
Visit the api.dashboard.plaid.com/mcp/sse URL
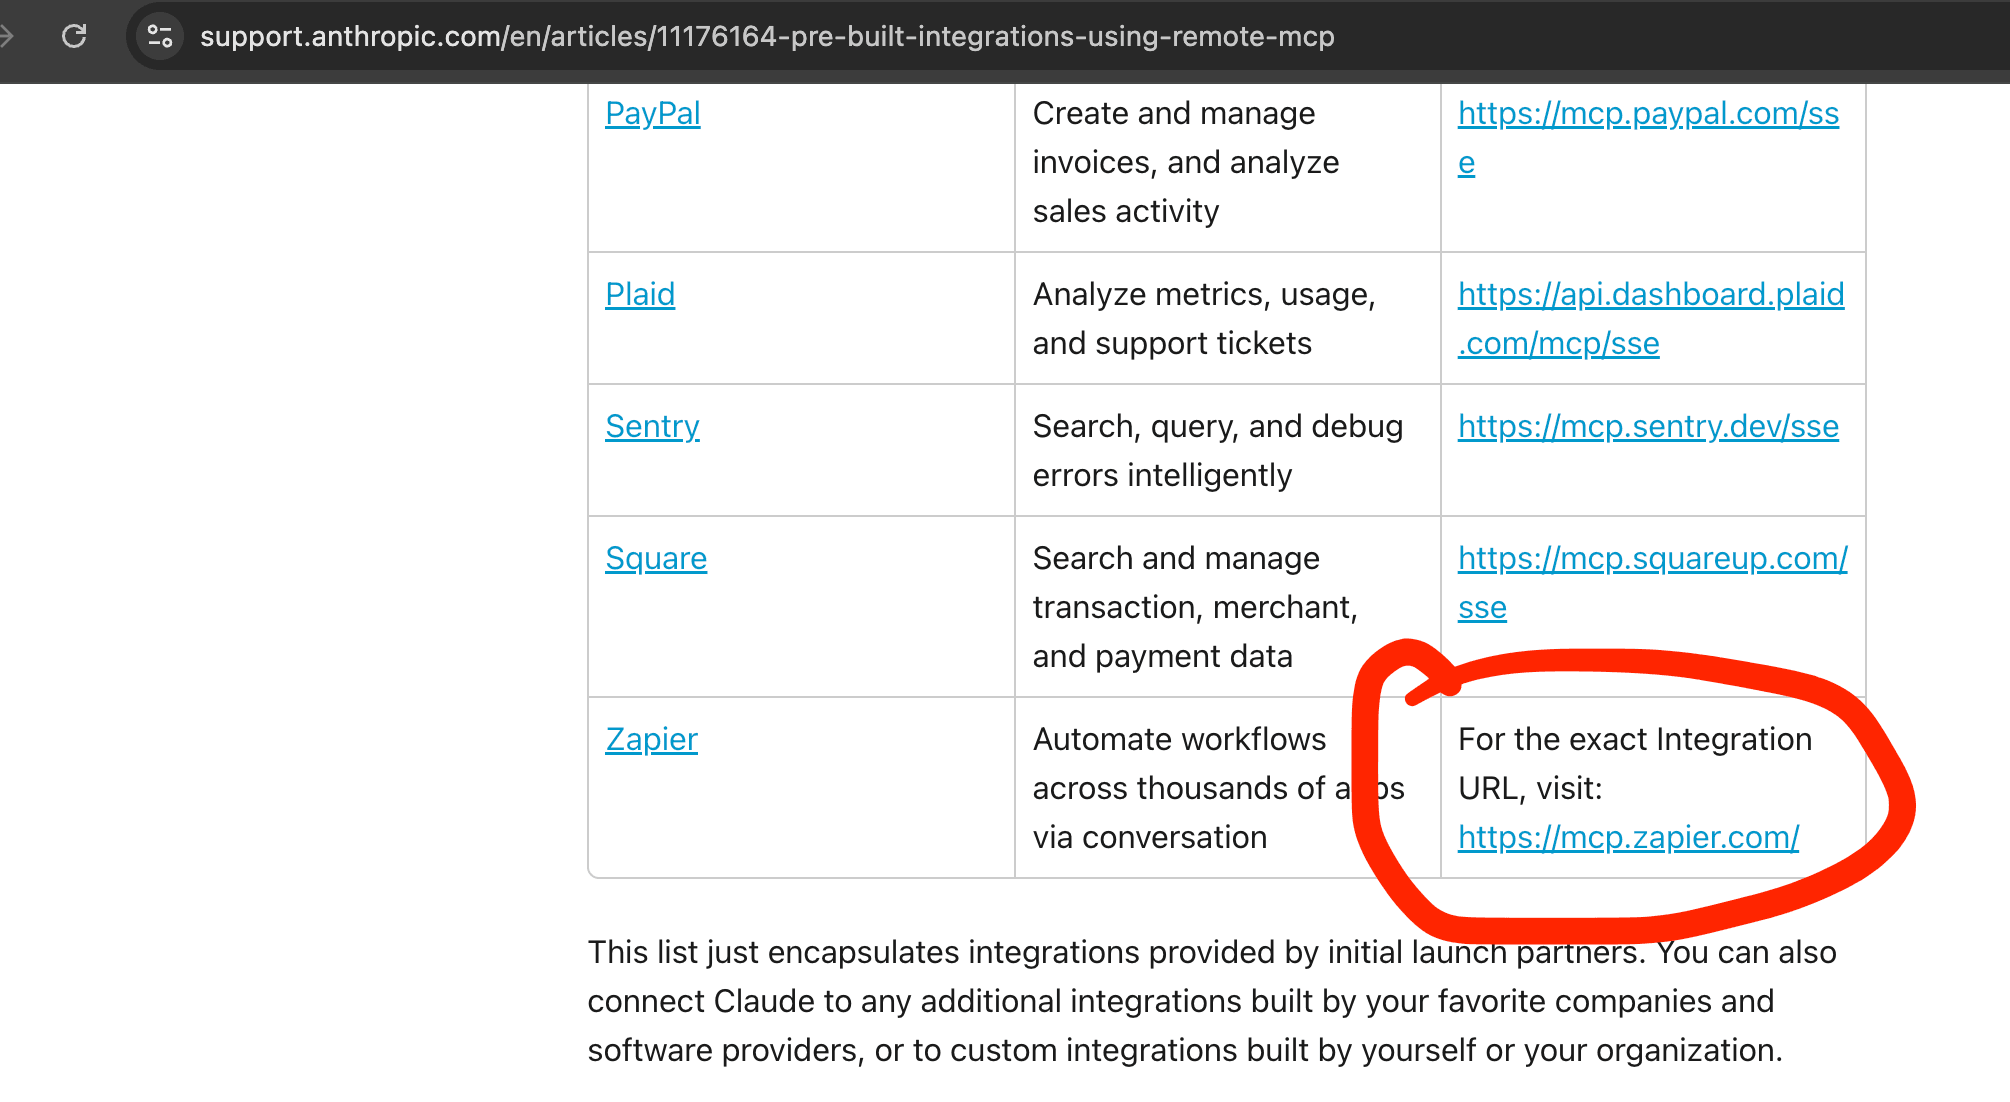[1651, 318]
